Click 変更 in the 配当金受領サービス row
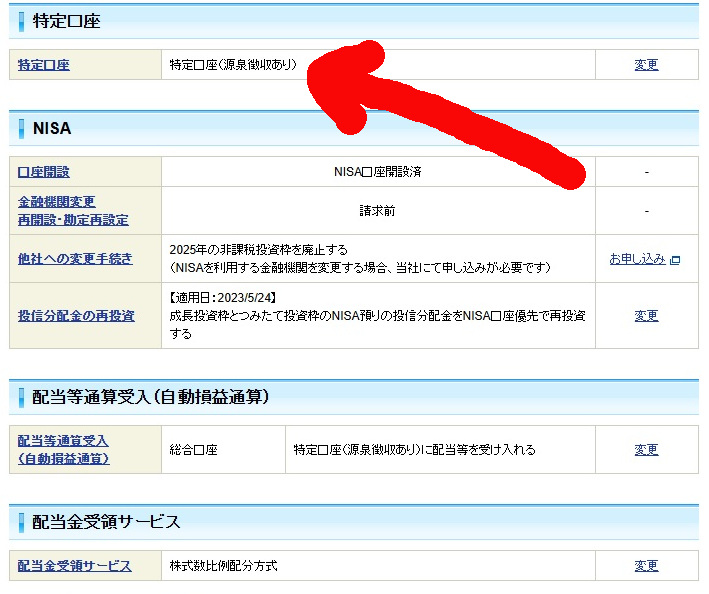Image resolution: width=709 pixels, height=594 pixels. tap(646, 566)
